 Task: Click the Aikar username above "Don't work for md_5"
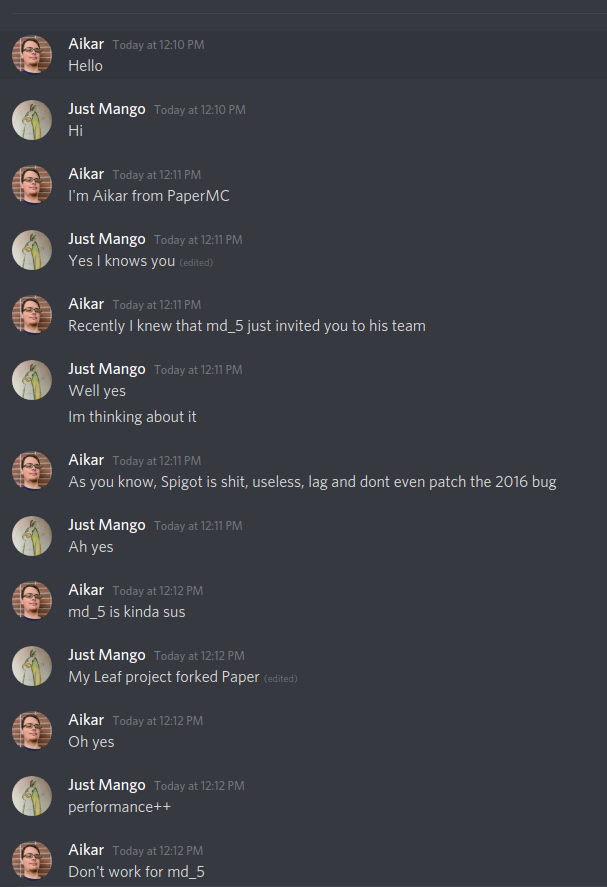86,850
